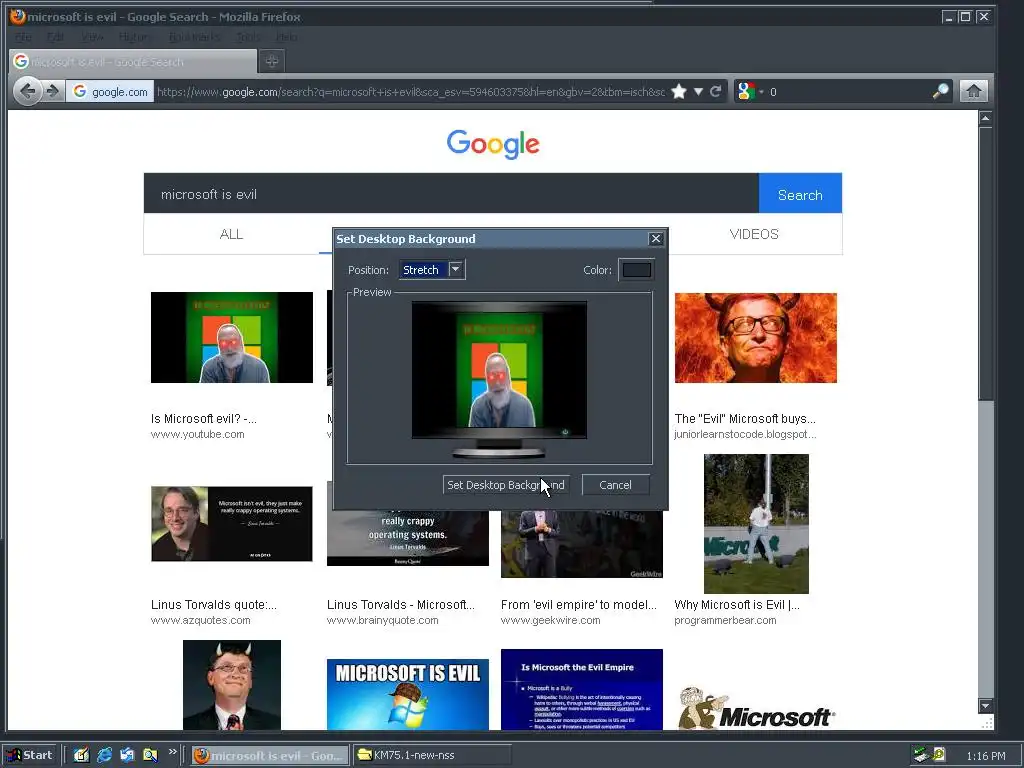This screenshot has height=768, width=1024.
Task: Expand the quick launch overflow chevron
Action: [x=172, y=752]
